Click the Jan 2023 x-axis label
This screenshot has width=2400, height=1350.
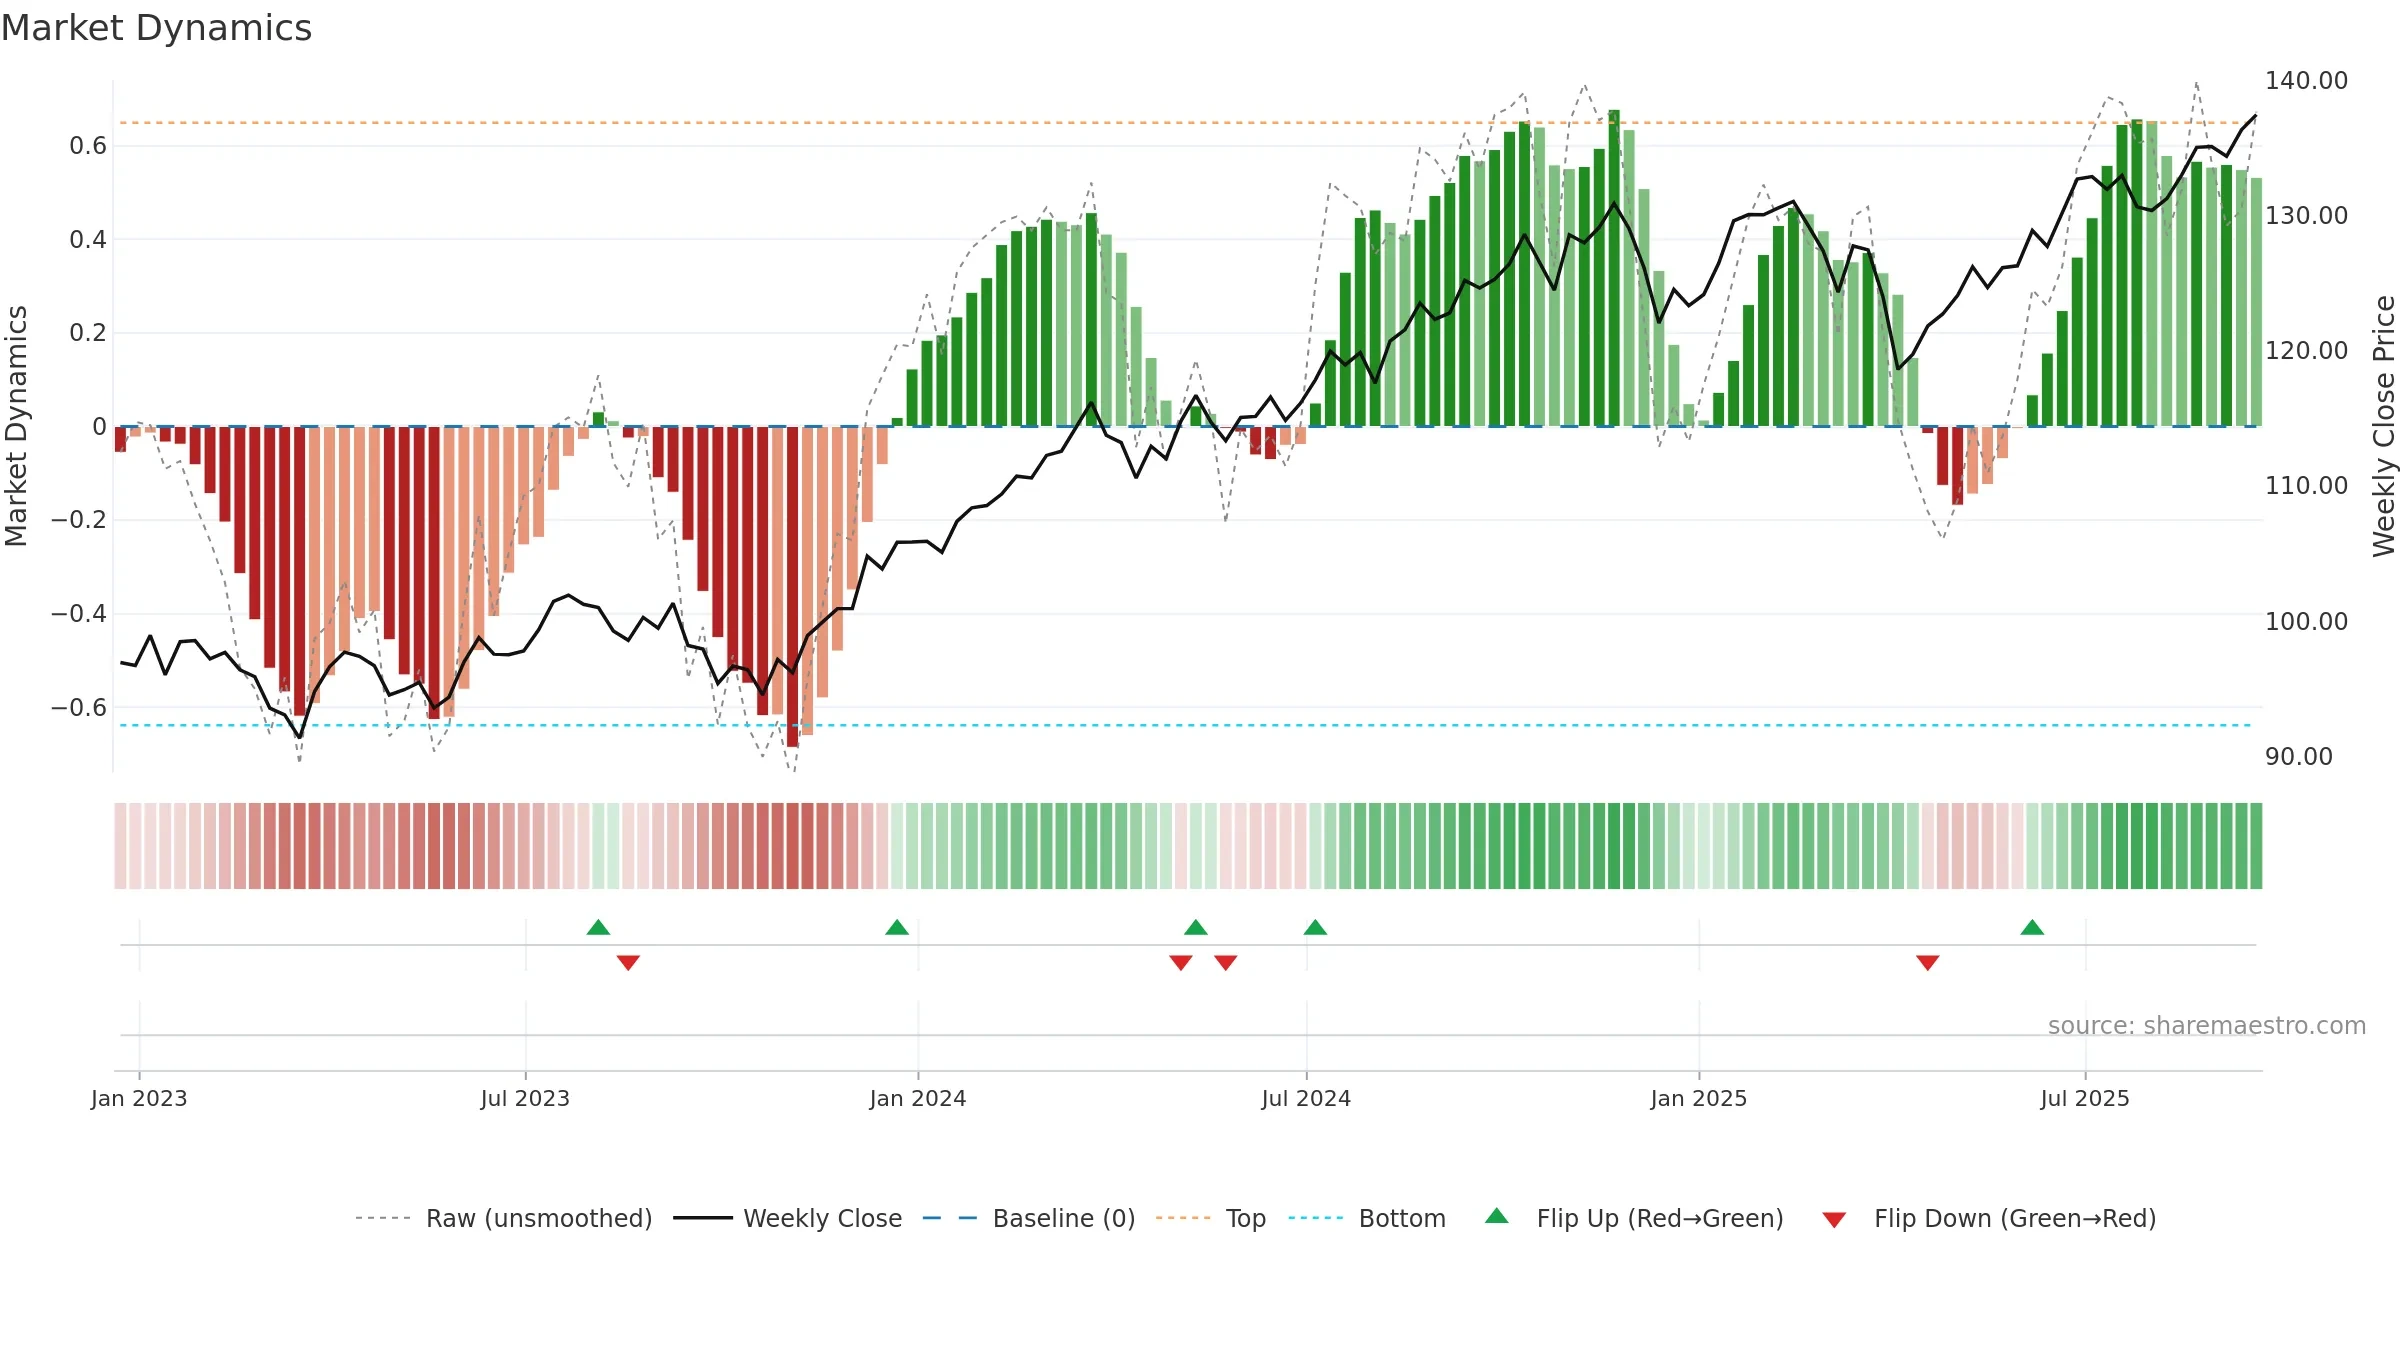139,1098
